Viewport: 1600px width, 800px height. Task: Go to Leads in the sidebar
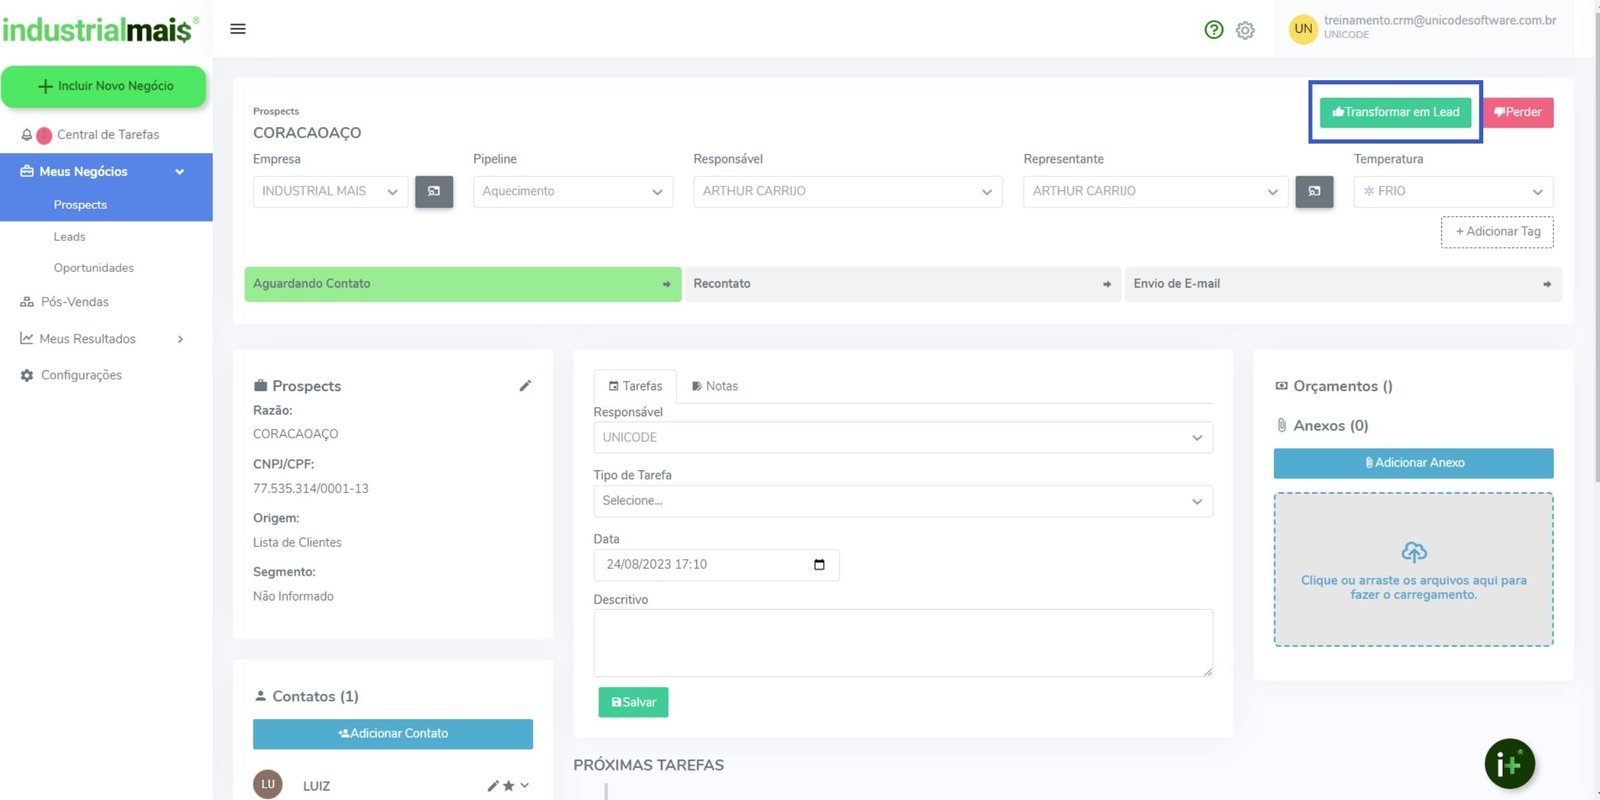70,237
